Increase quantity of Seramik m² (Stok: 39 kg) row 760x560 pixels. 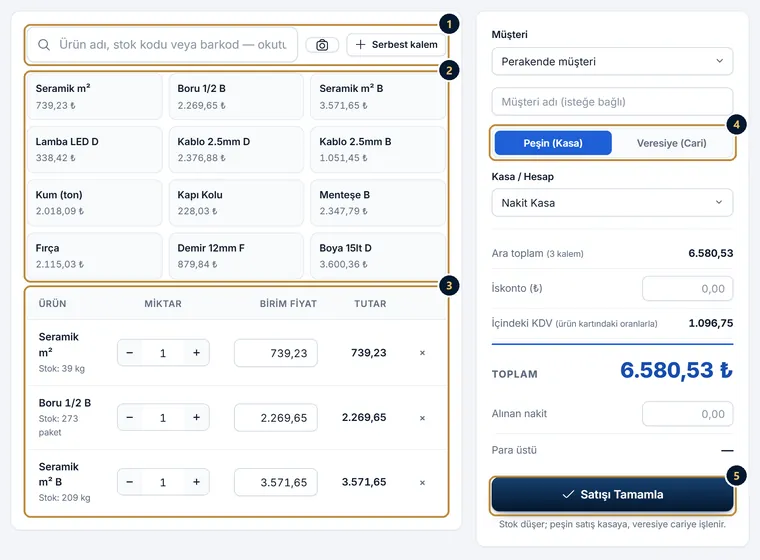click(196, 353)
